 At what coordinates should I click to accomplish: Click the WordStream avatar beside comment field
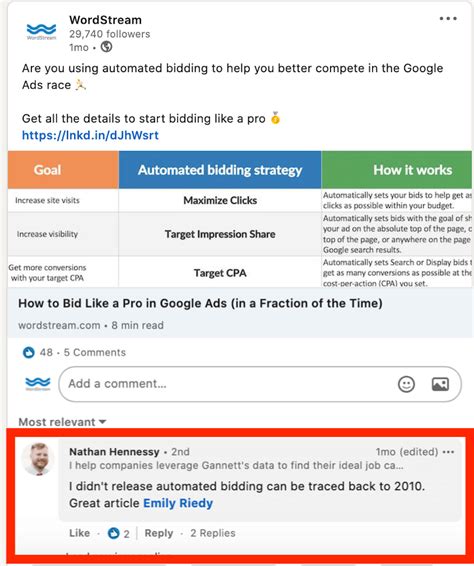click(38, 384)
